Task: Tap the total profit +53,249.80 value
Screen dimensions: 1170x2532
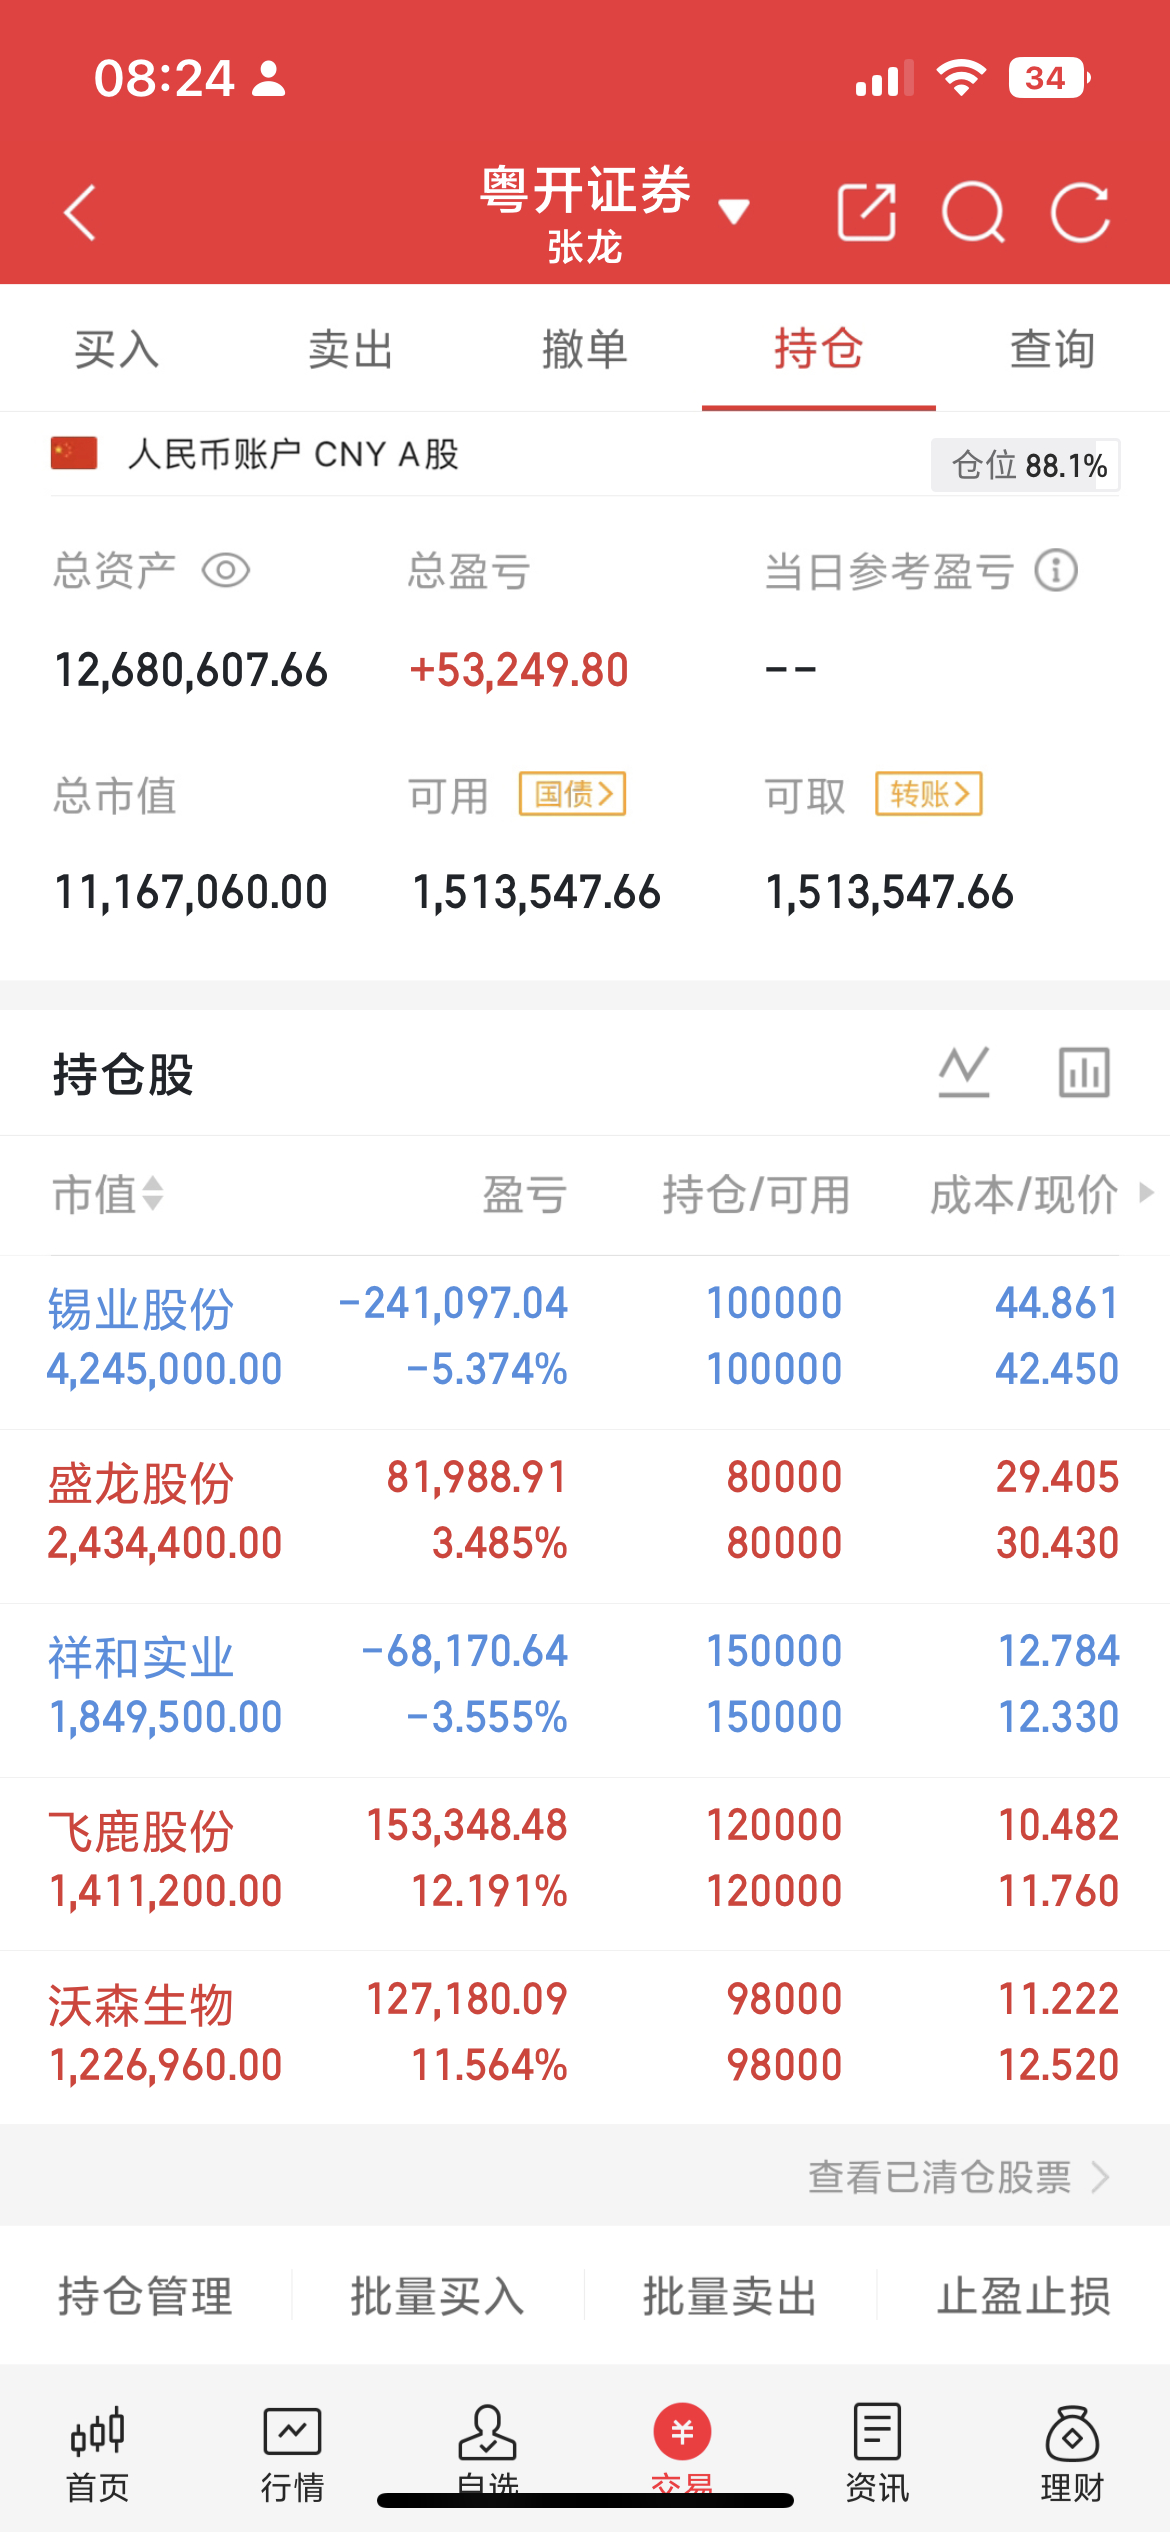Action: click(x=519, y=669)
